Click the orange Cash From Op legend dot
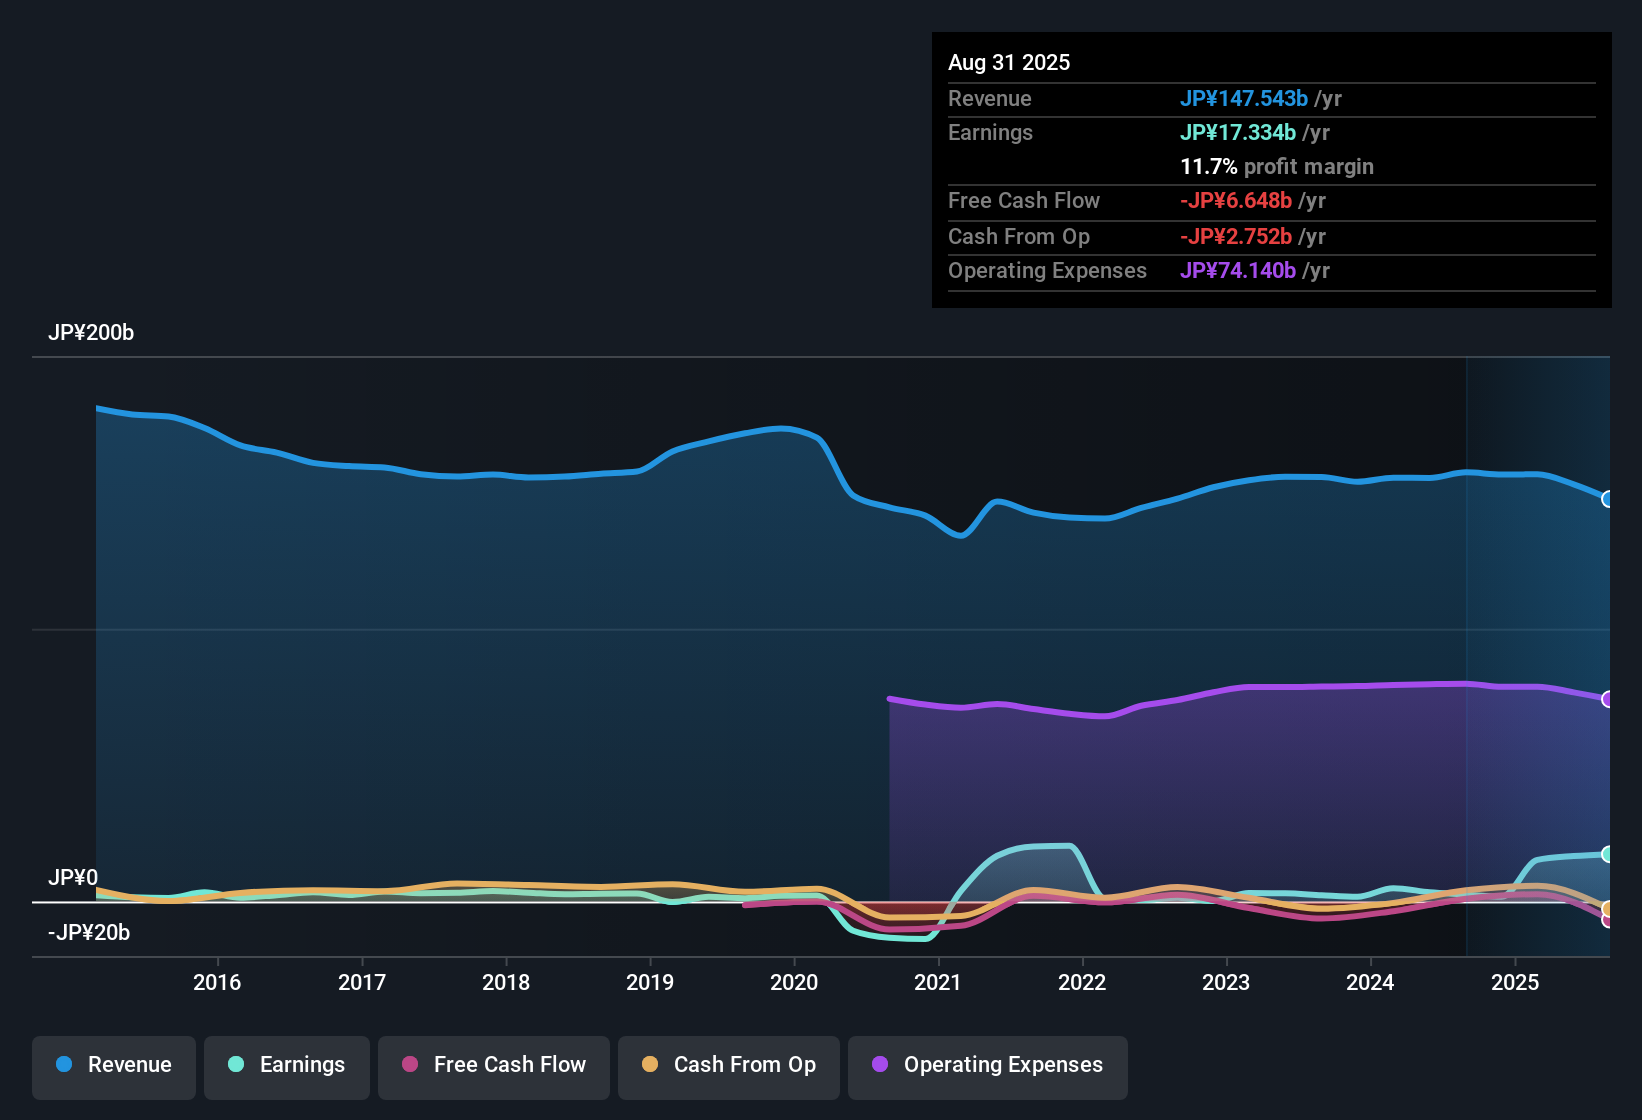 pyautogui.click(x=650, y=1065)
